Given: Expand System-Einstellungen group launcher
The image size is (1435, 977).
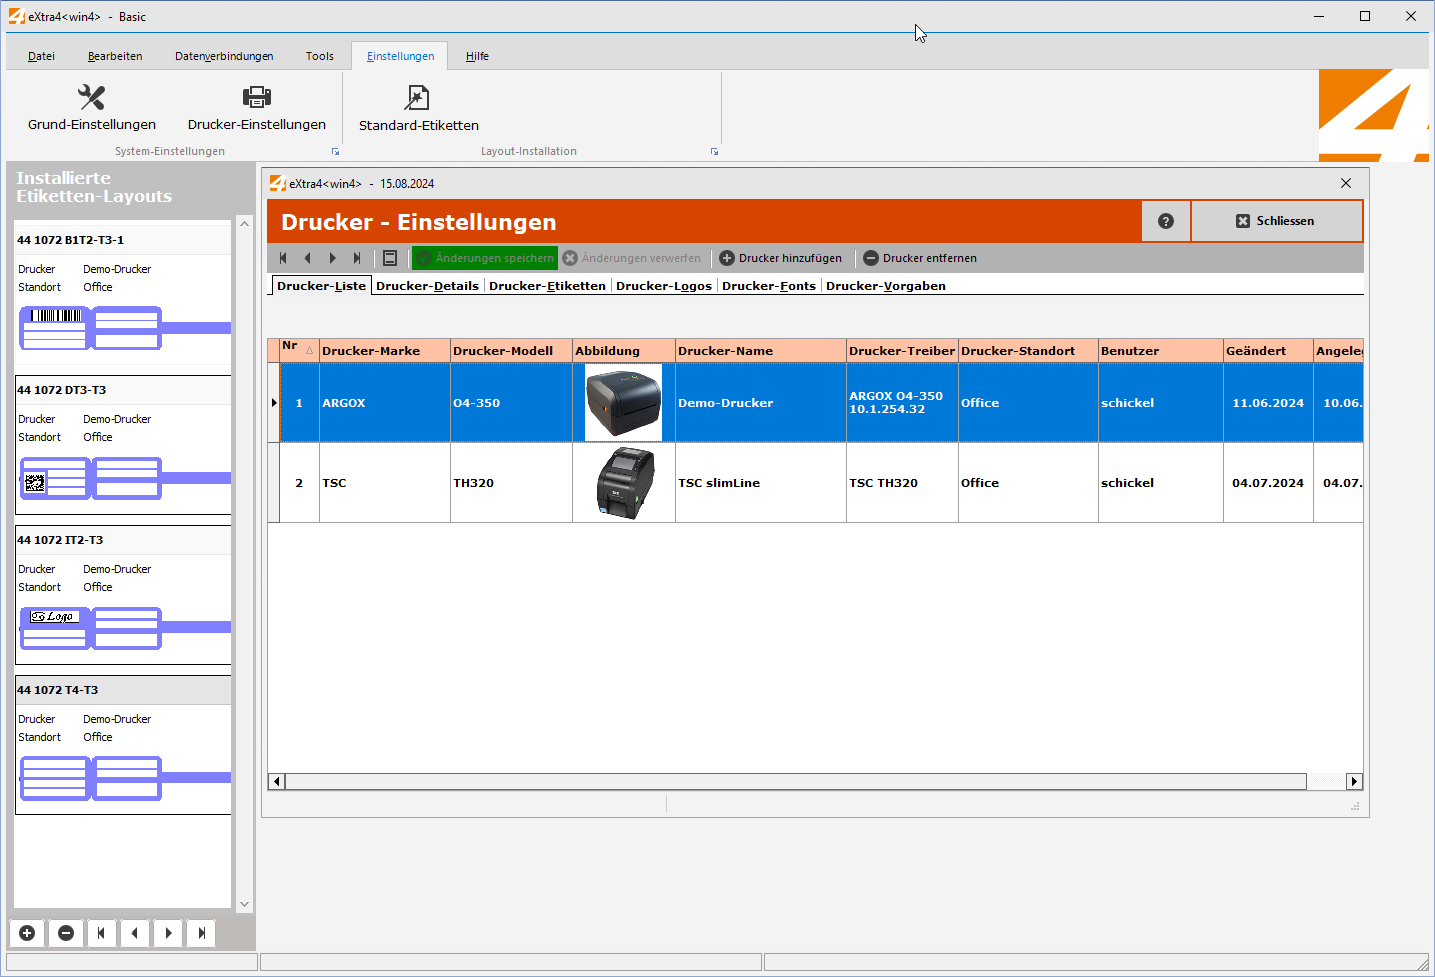Looking at the screenshot, I should pyautogui.click(x=335, y=152).
